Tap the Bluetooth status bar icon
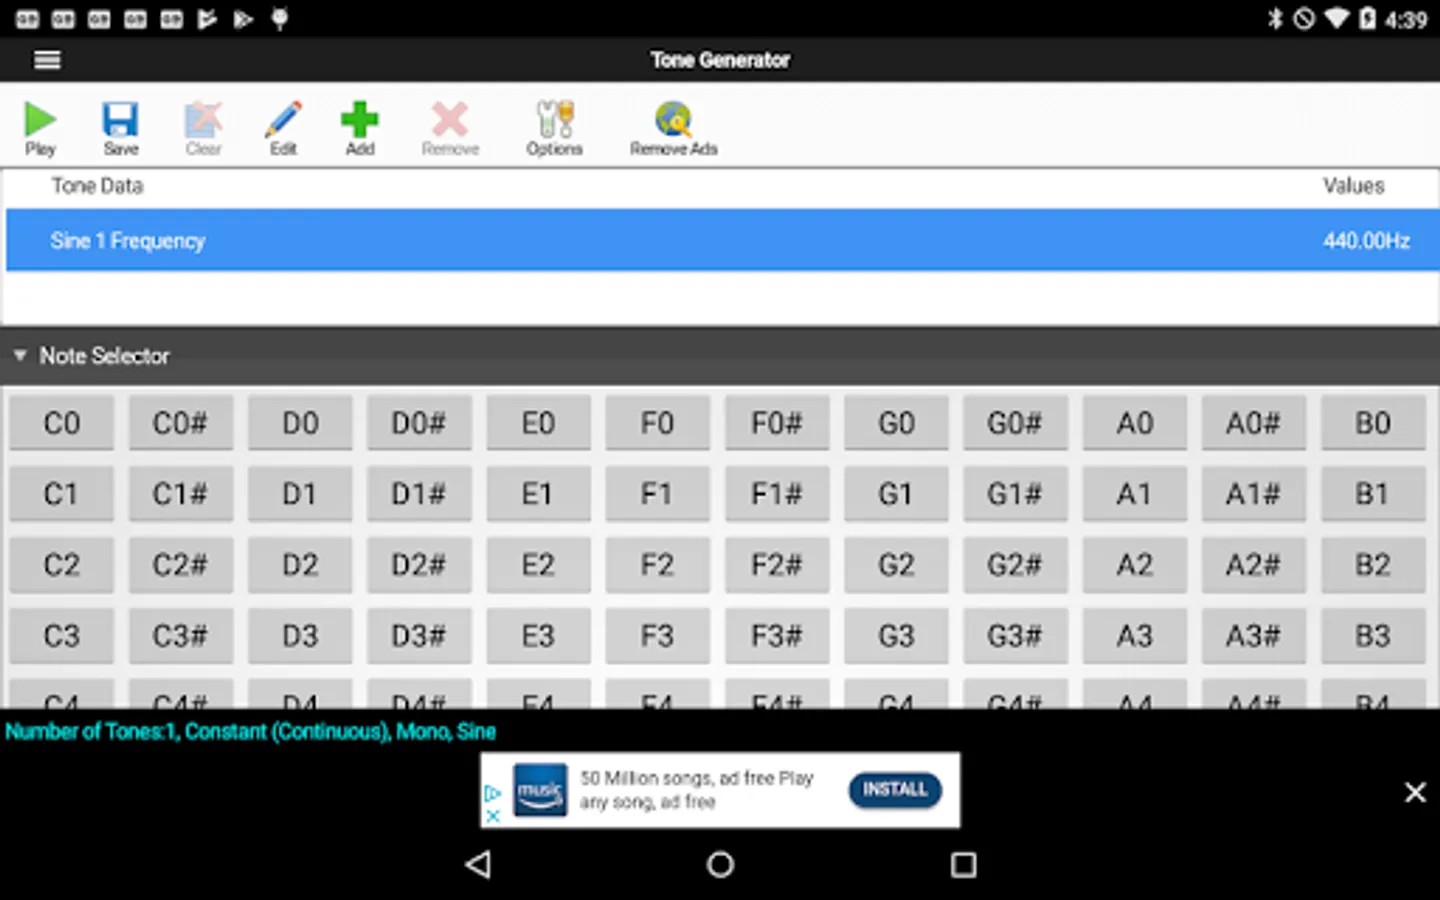The width and height of the screenshot is (1440, 900). pos(1275,19)
